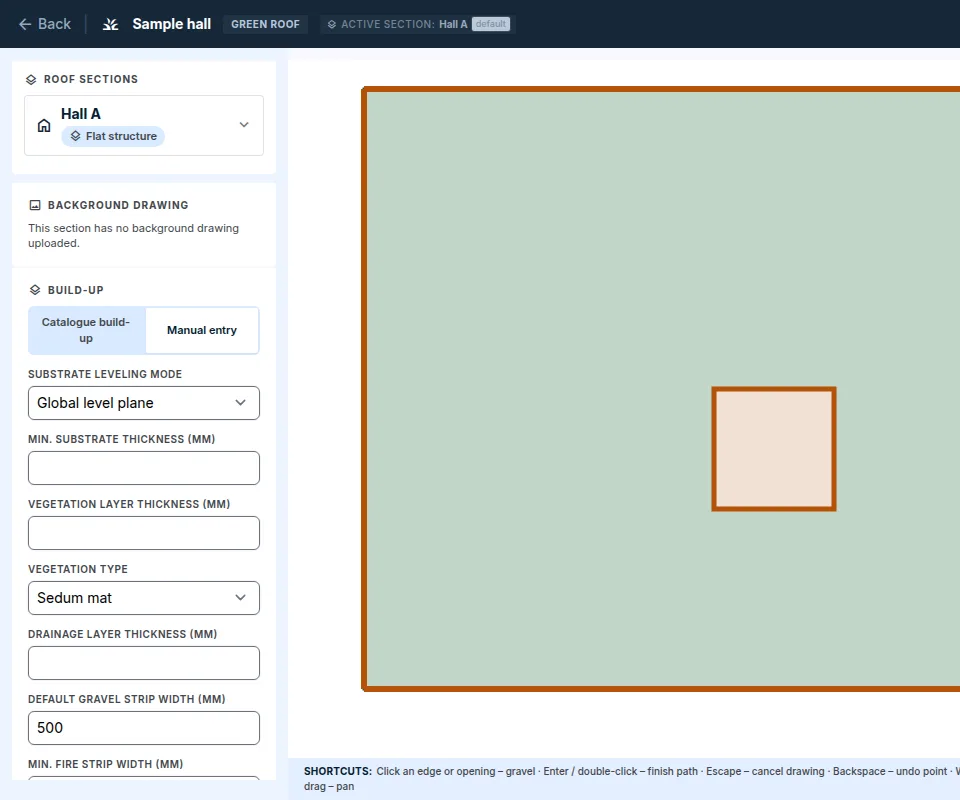960x800 pixels.
Task: Click the Roof Sections layers icon
Action: click(31, 80)
